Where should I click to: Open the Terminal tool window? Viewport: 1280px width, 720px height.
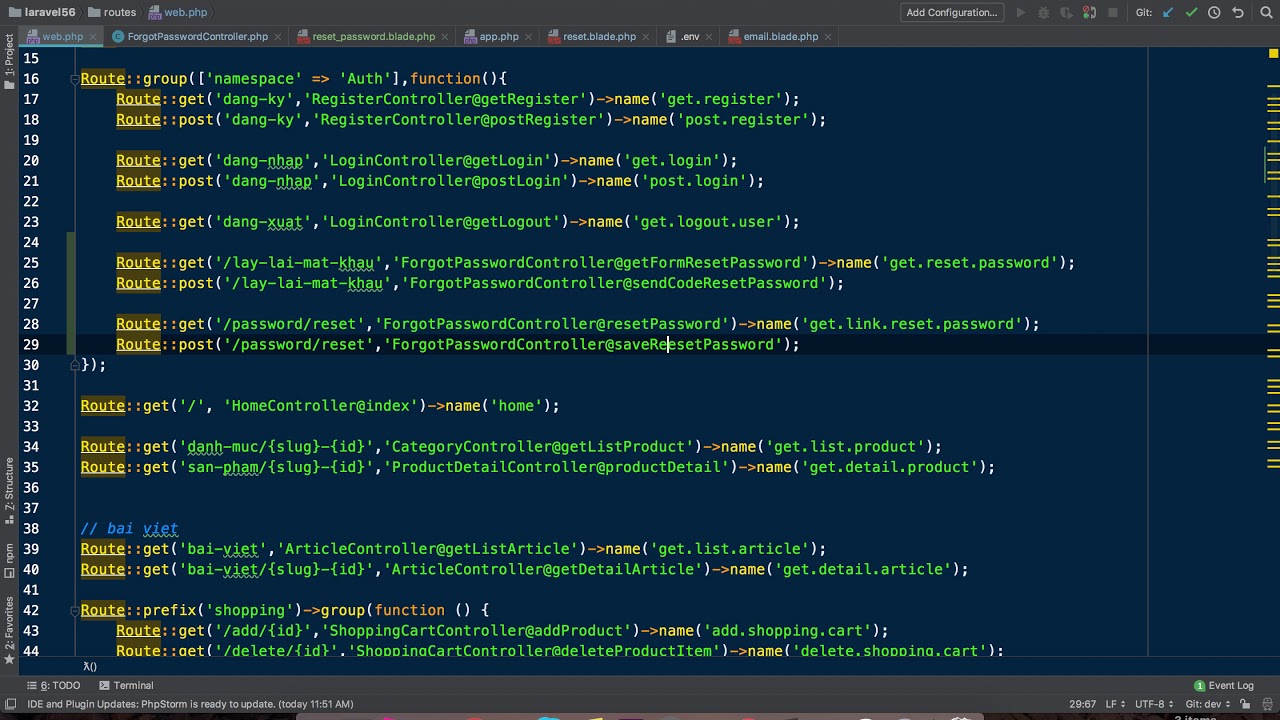pyautogui.click(x=126, y=686)
